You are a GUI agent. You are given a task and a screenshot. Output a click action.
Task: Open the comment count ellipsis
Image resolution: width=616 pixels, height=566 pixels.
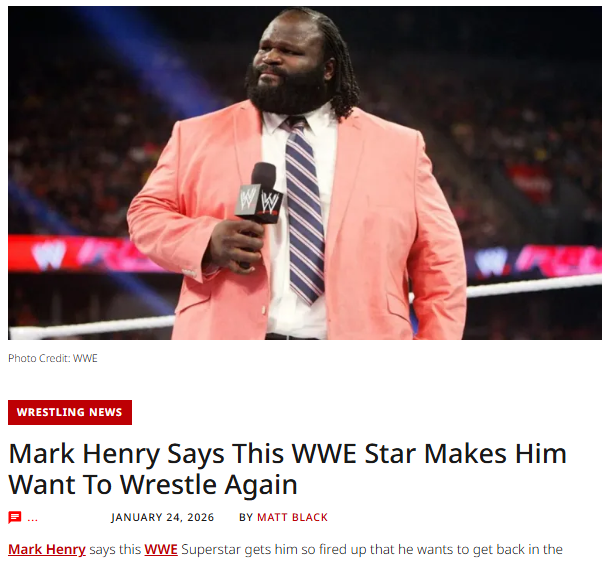pos(33,518)
